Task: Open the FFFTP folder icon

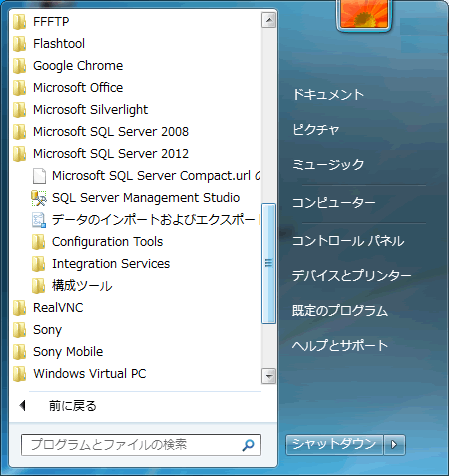Action: click(x=19, y=22)
